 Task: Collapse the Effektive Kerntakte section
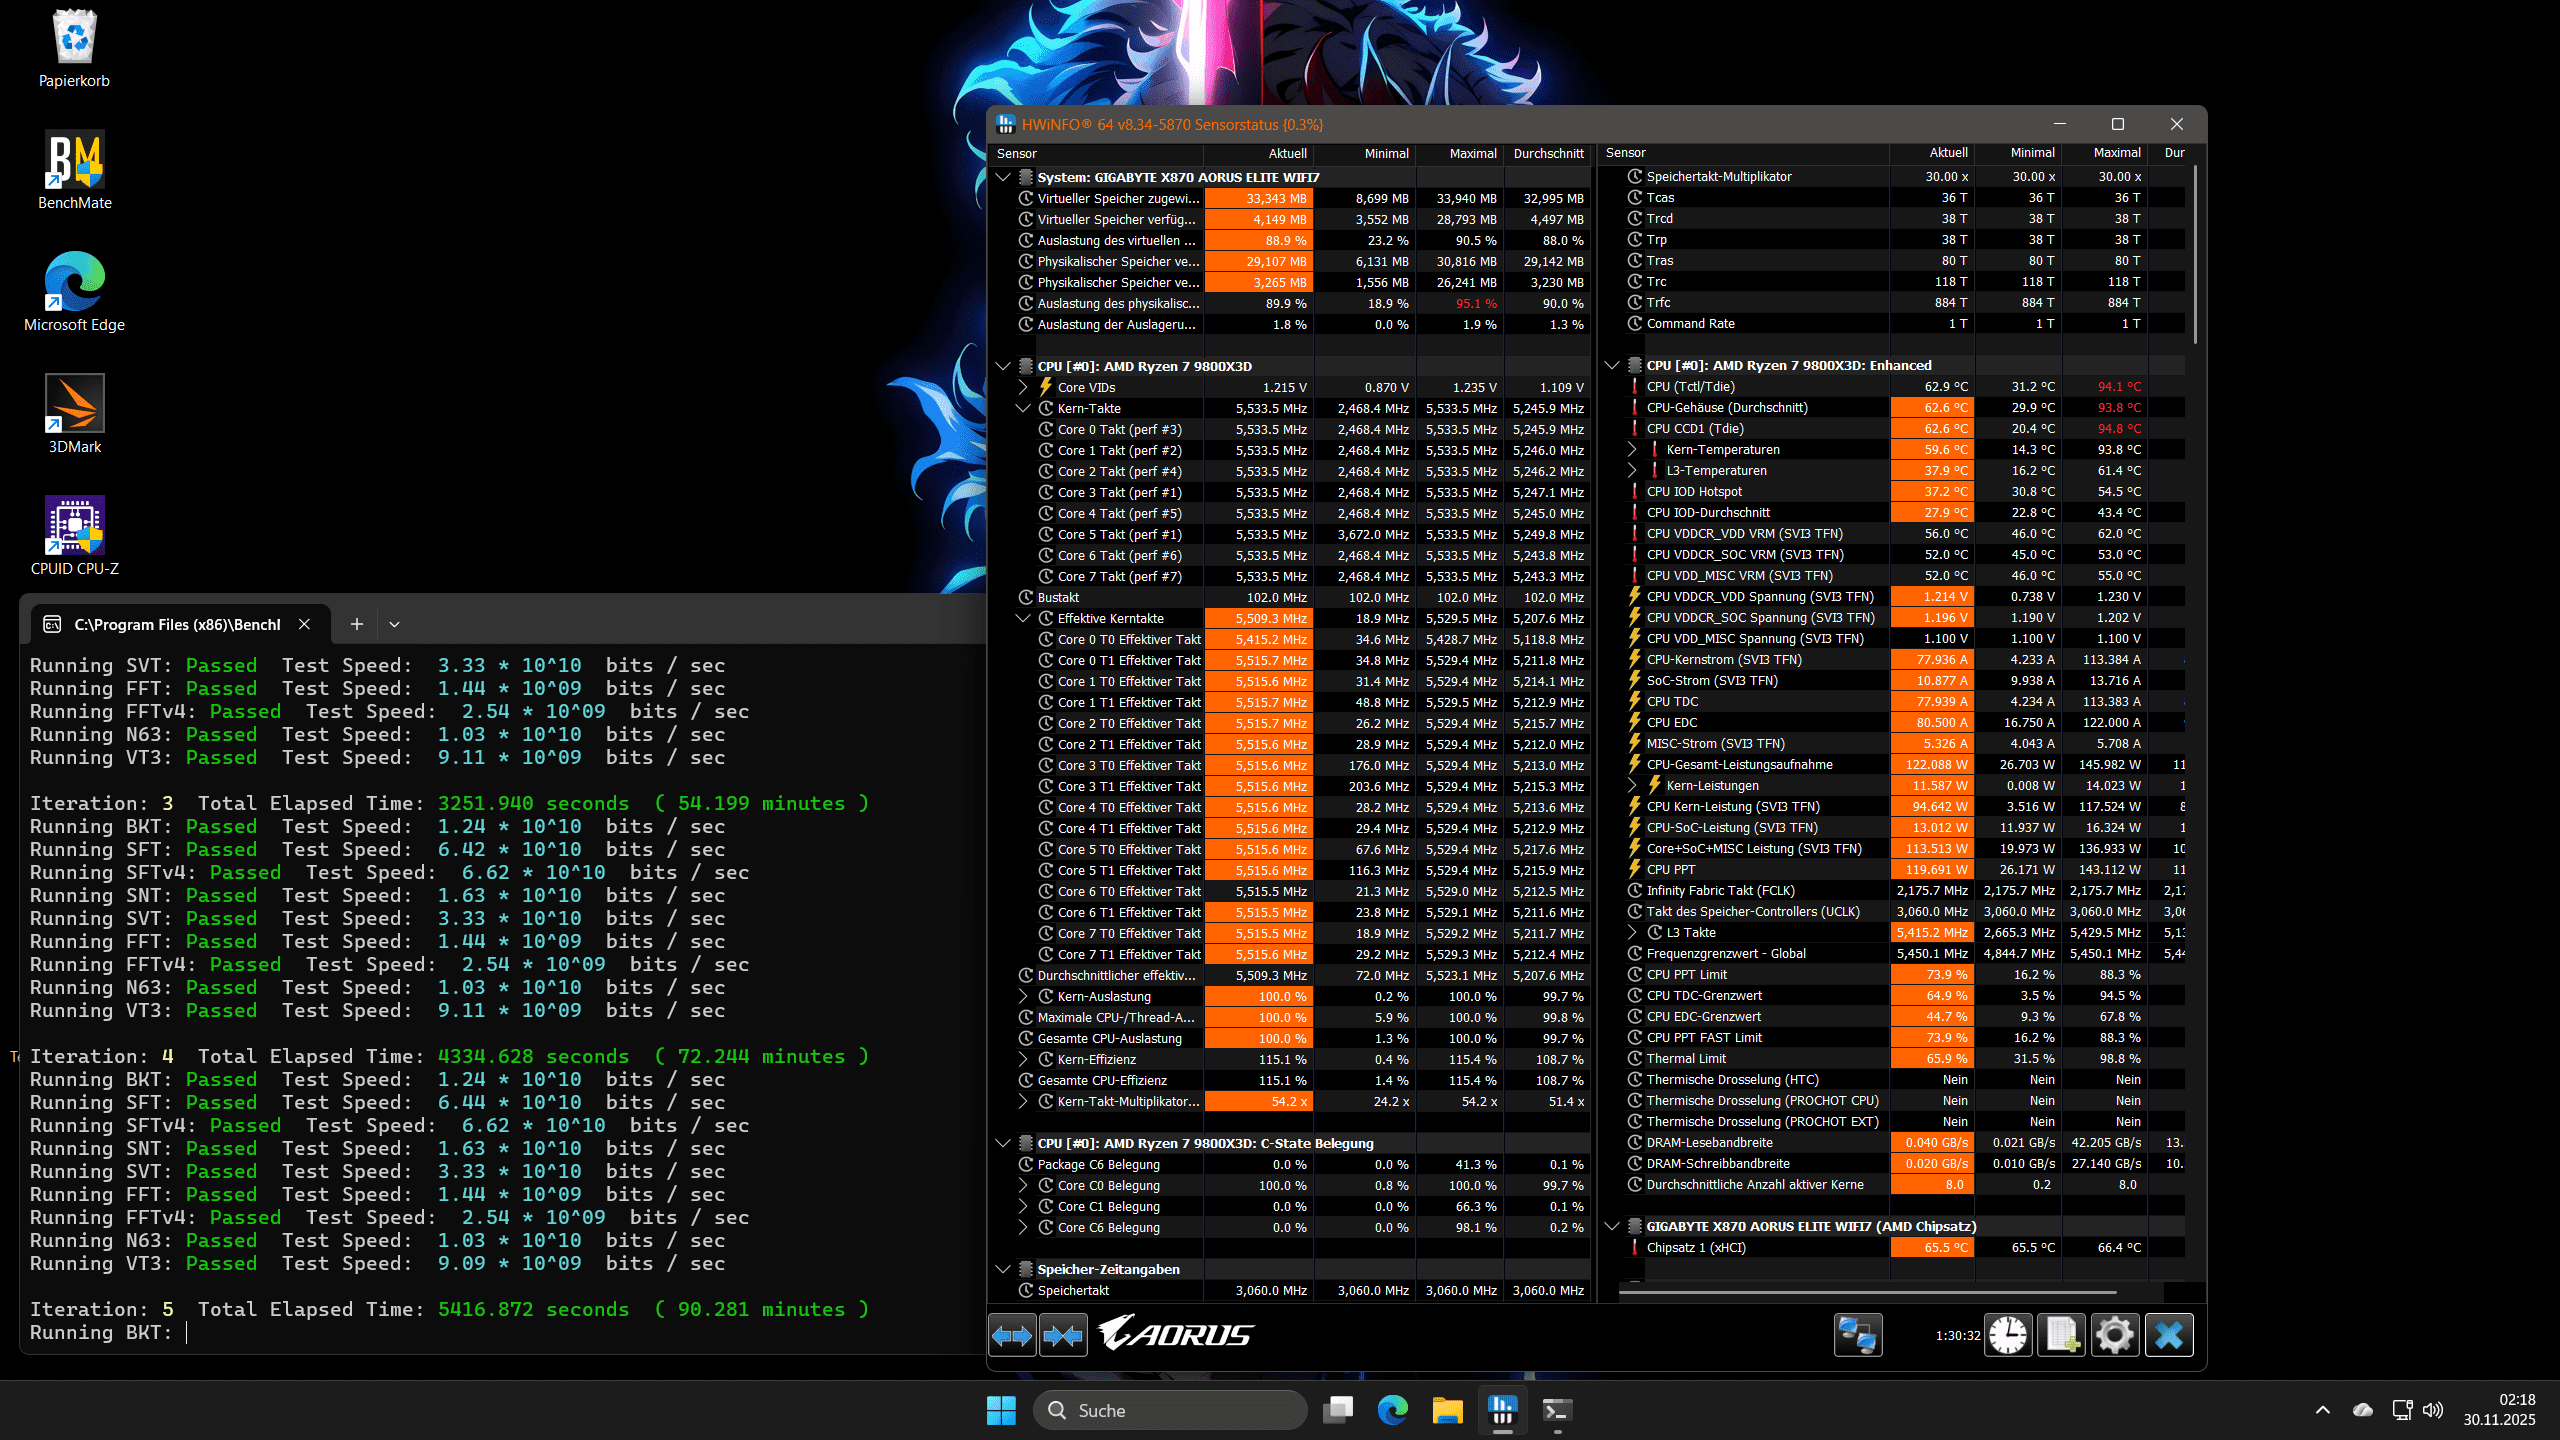tap(1023, 617)
